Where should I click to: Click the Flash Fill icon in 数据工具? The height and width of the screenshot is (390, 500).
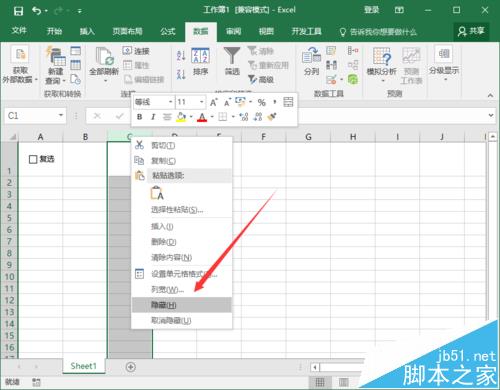pos(331,51)
